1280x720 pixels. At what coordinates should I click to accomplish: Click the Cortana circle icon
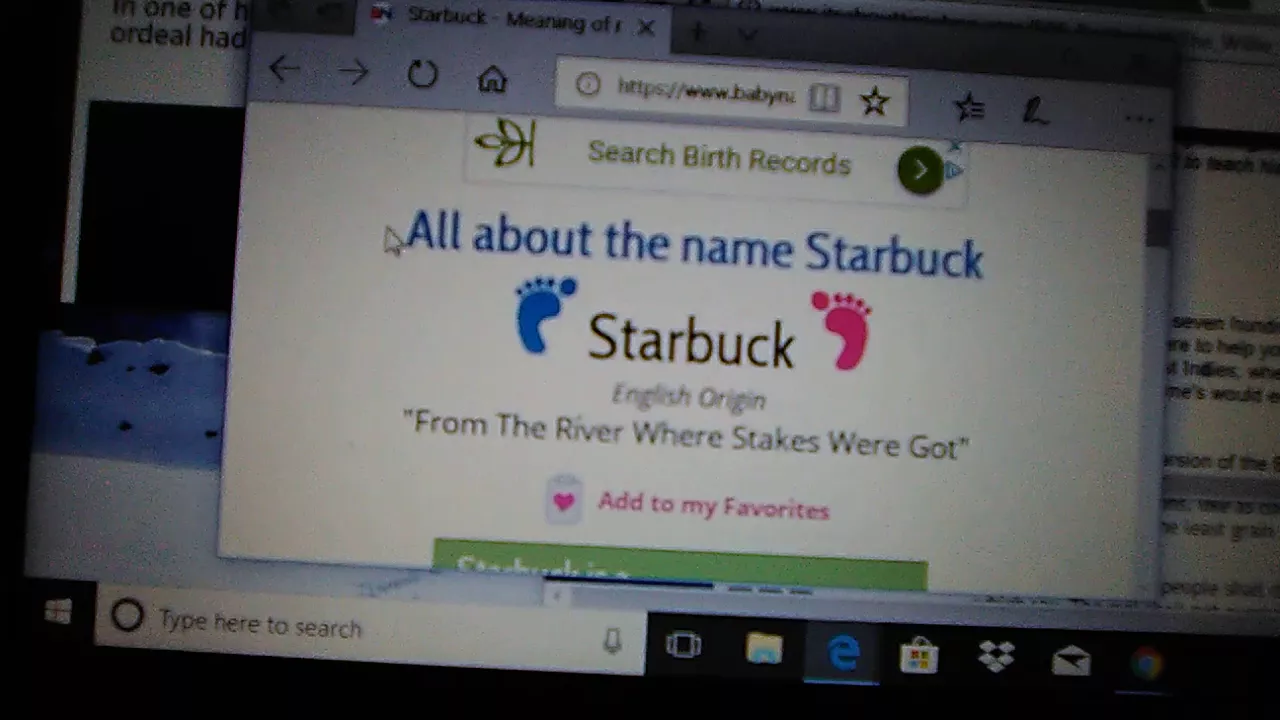[x=127, y=617]
